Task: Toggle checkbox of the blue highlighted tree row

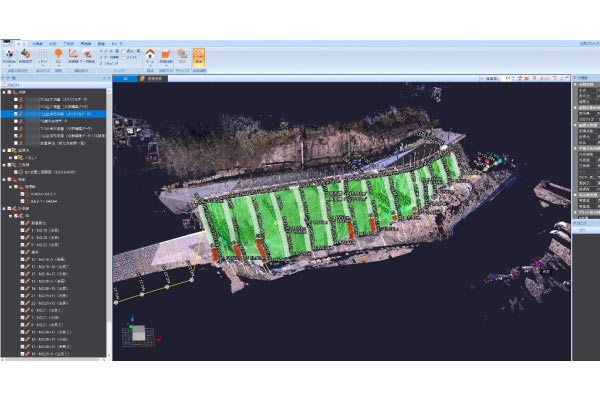Action: click(18, 113)
